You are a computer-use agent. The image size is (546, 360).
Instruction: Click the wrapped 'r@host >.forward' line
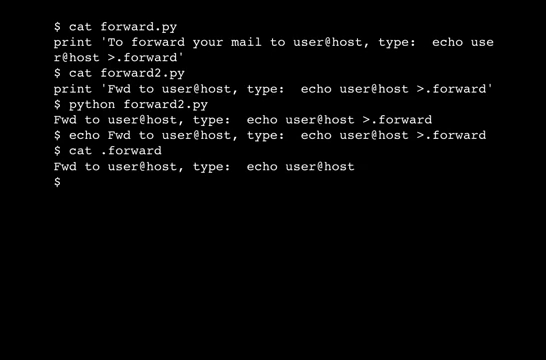pyautogui.click(x=119, y=58)
